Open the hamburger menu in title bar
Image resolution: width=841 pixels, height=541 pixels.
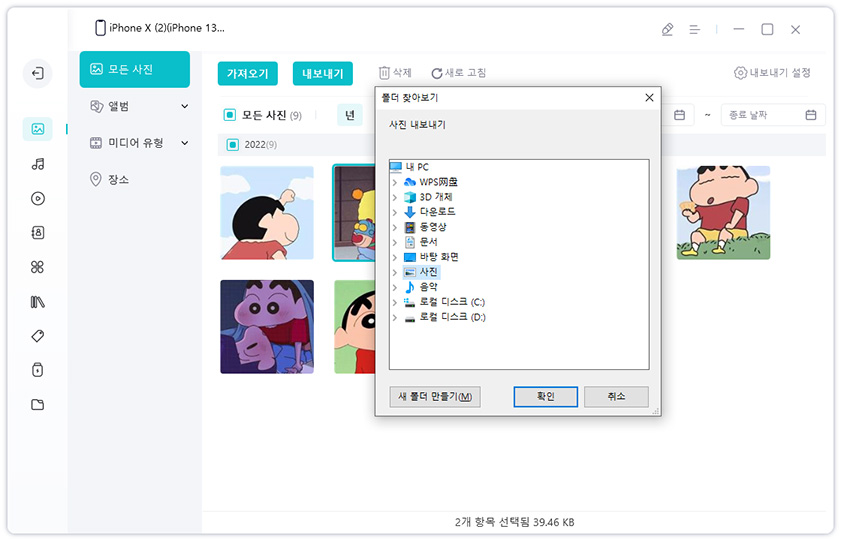[695, 29]
